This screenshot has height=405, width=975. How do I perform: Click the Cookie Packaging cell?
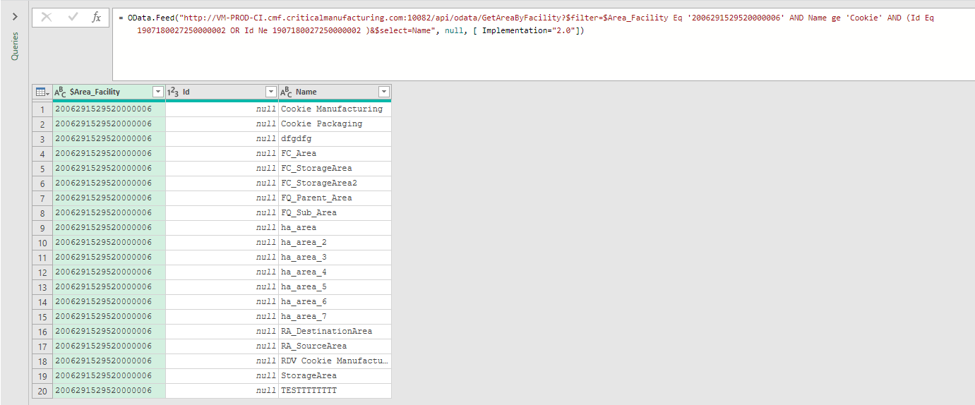click(x=321, y=124)
